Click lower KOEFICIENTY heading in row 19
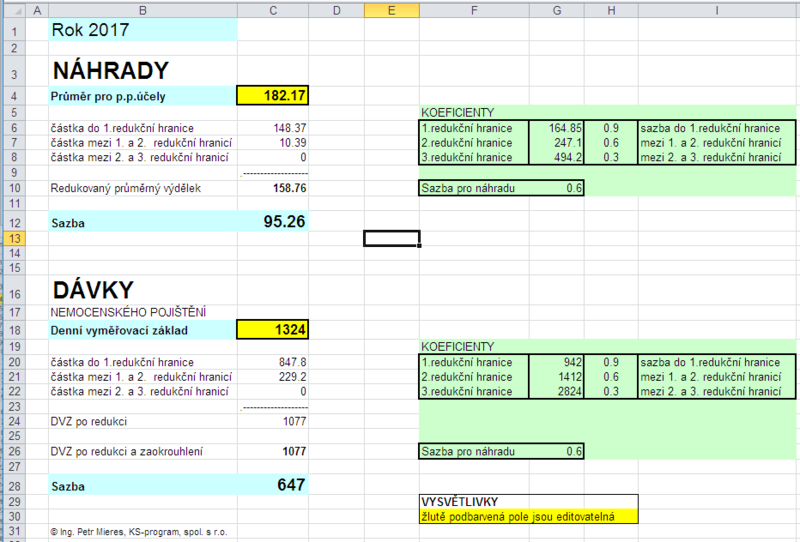 click(x=474, y=347)
